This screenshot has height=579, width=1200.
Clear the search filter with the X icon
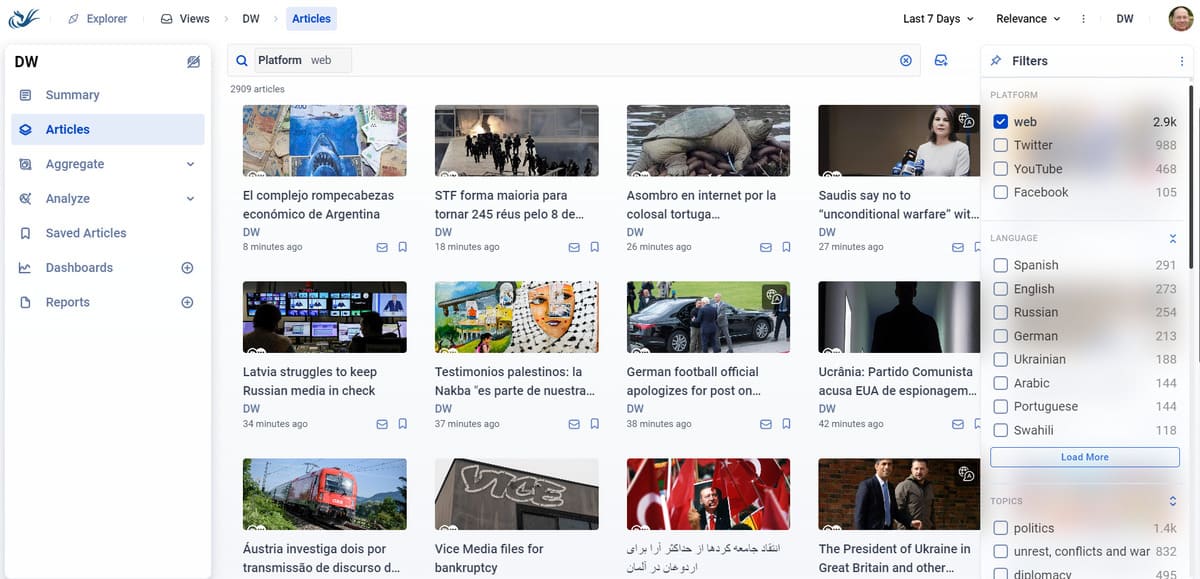pyautogui.click(x=906, y=61)
